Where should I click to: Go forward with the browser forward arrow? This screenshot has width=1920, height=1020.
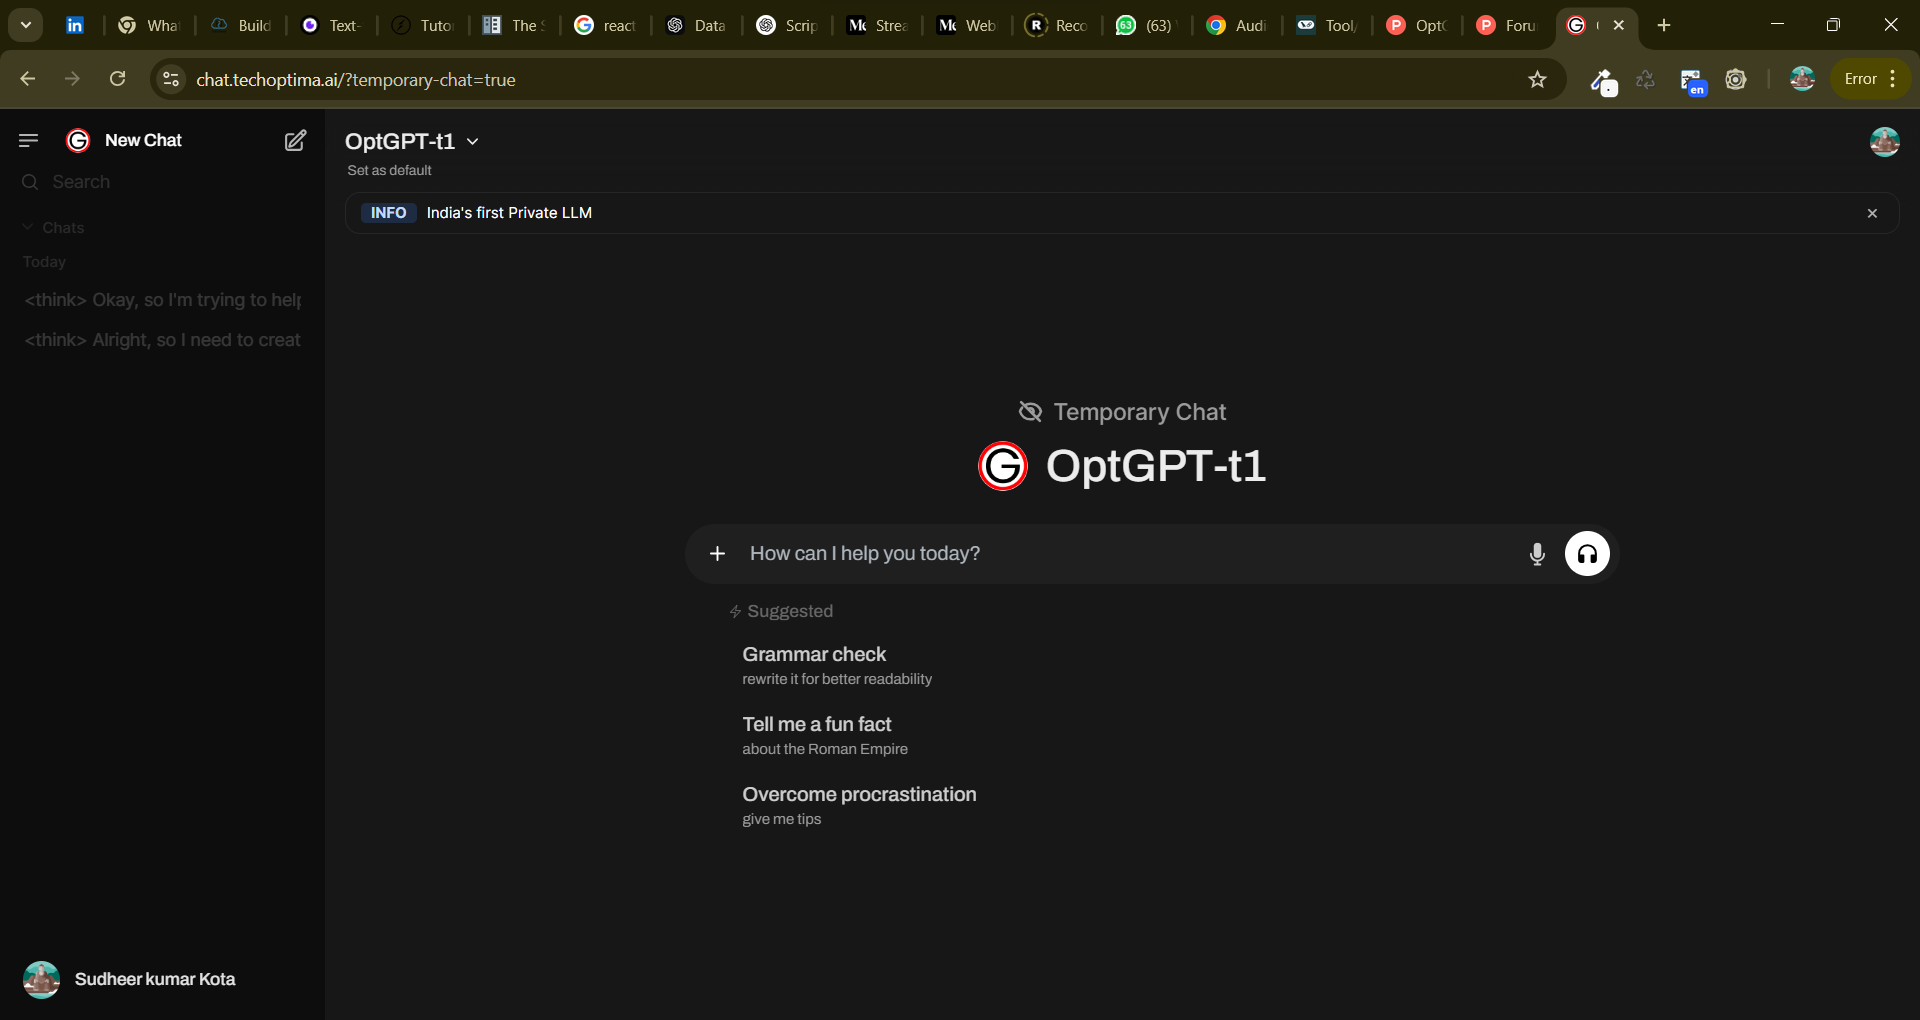pyautogui.click(x=72, y=79)
